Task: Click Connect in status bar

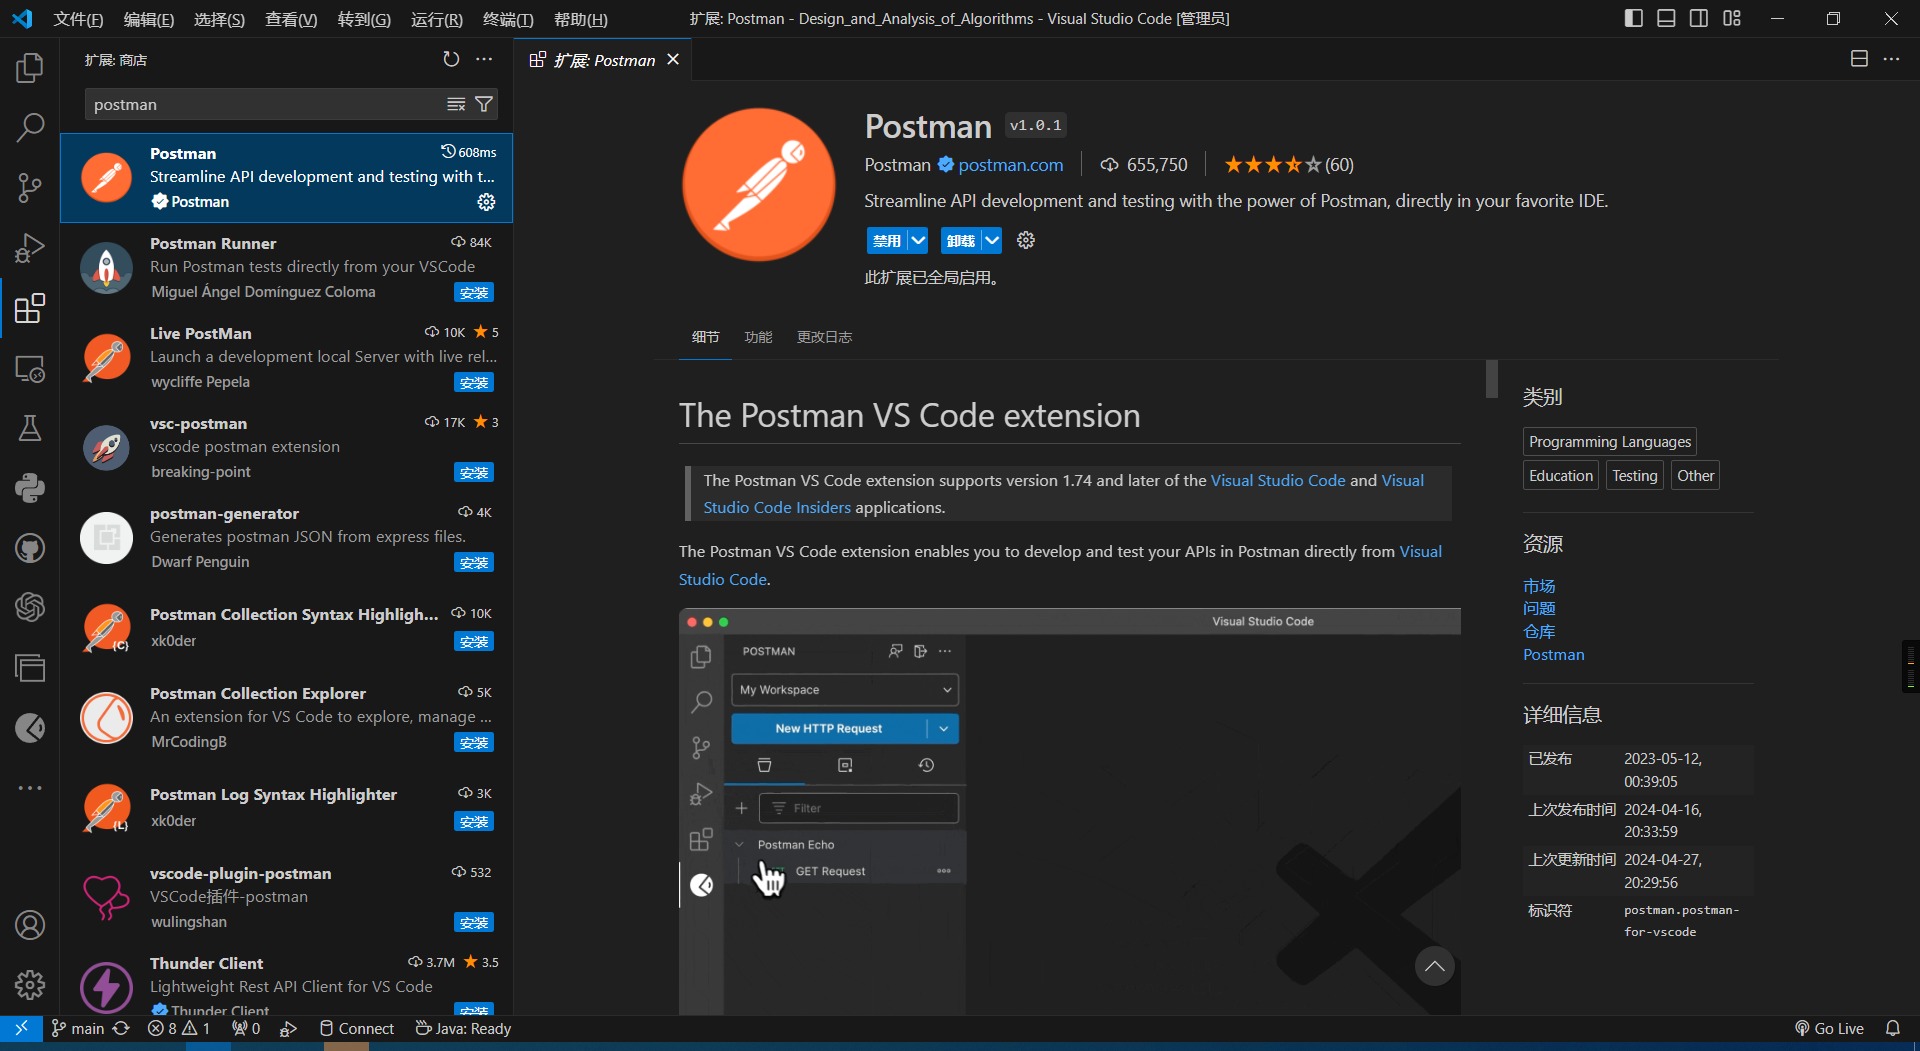Action: [x=356, y=1028]
